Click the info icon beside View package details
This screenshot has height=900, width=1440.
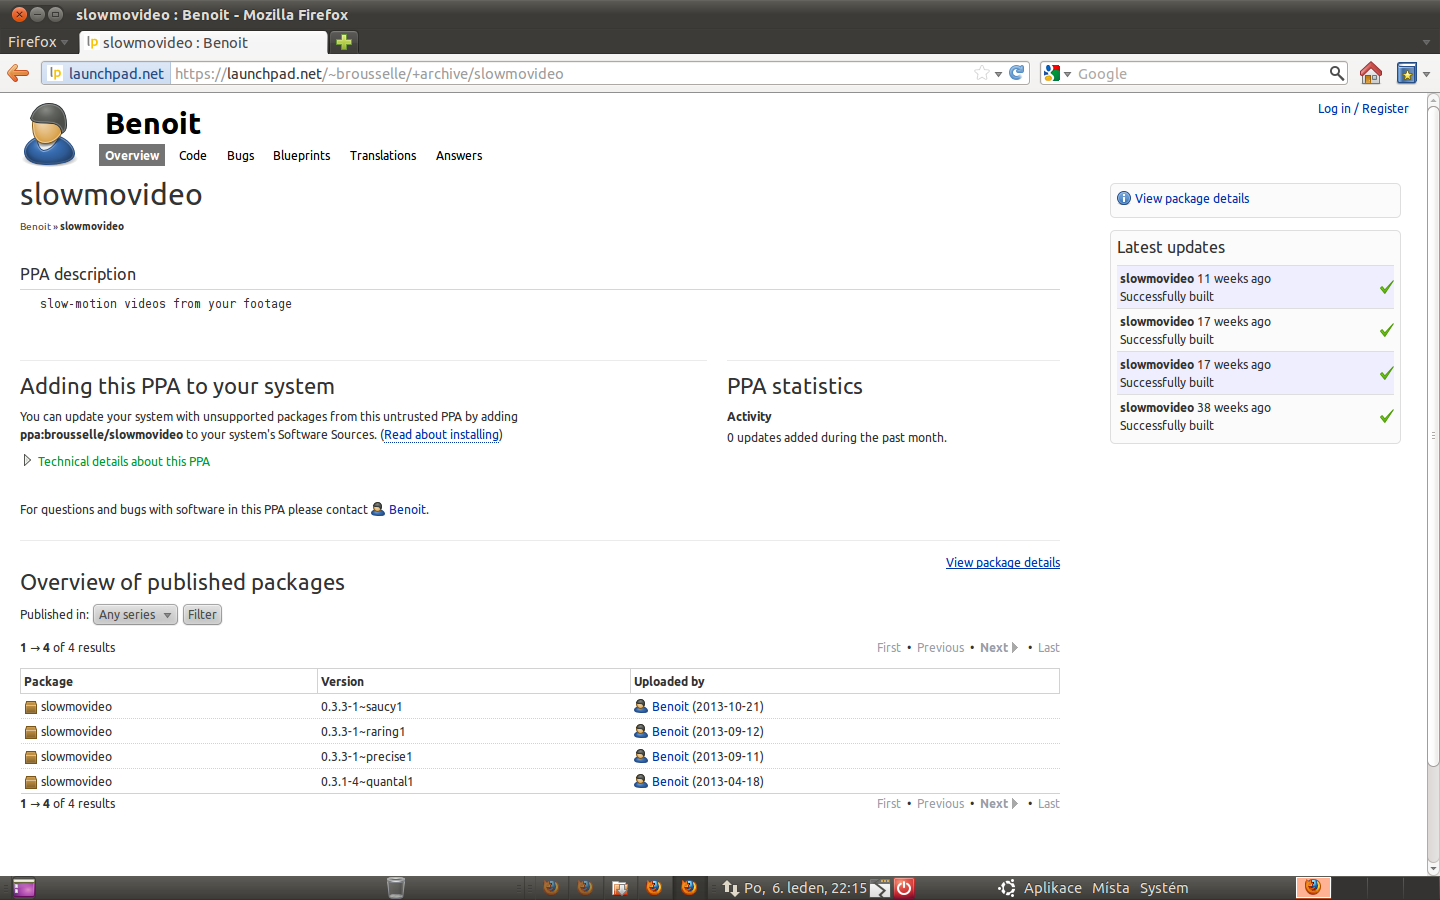tap(1124, 198)
